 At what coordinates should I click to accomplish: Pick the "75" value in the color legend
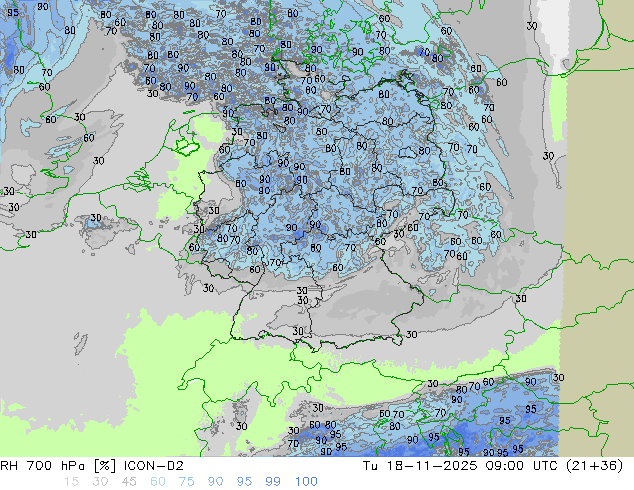pyautogui.click(x=186, y=482)
